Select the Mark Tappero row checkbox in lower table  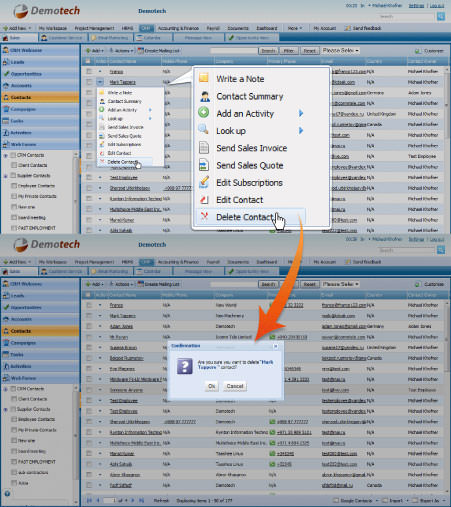click(x=89, y=316)
